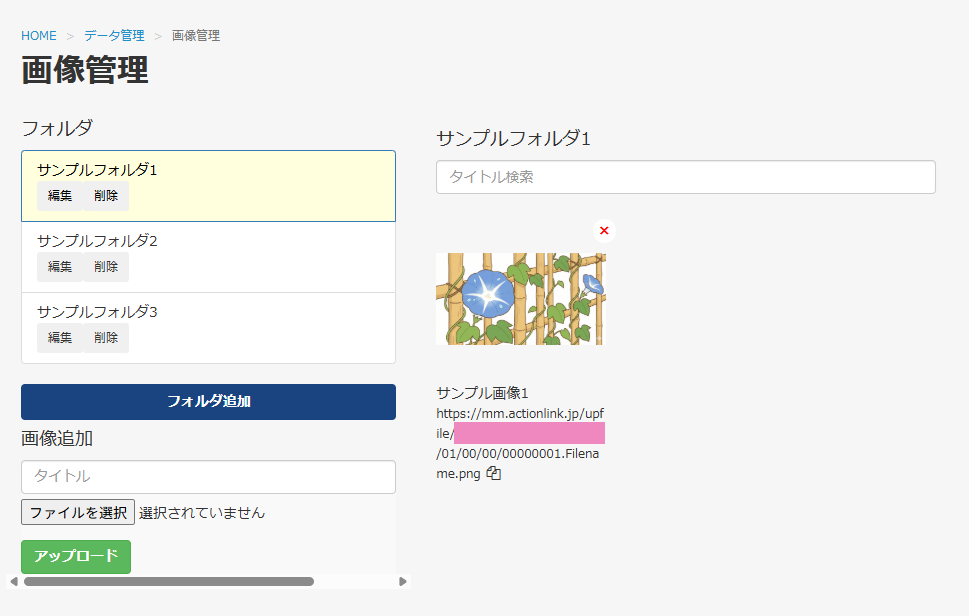Click 編集 under サンプルフォルダ3

pos(60,338)
